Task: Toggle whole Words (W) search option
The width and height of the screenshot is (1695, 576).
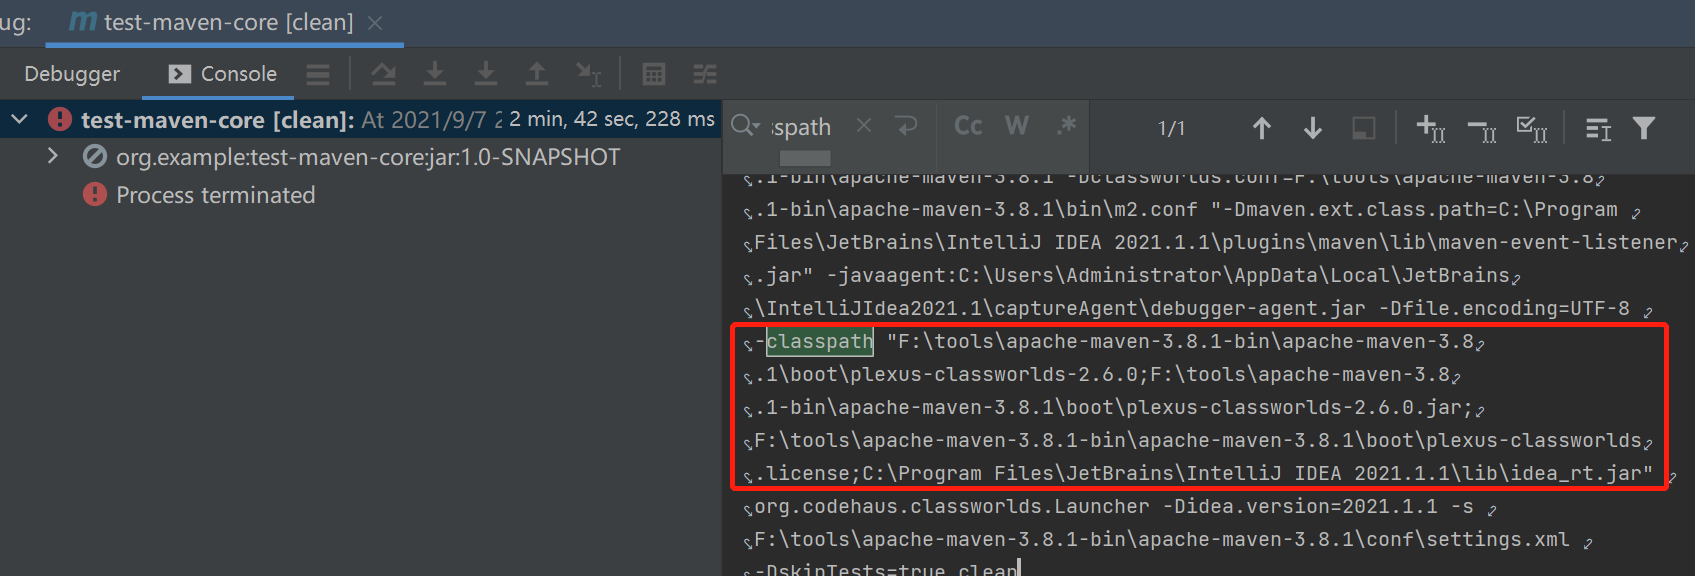Action: 1017,126
